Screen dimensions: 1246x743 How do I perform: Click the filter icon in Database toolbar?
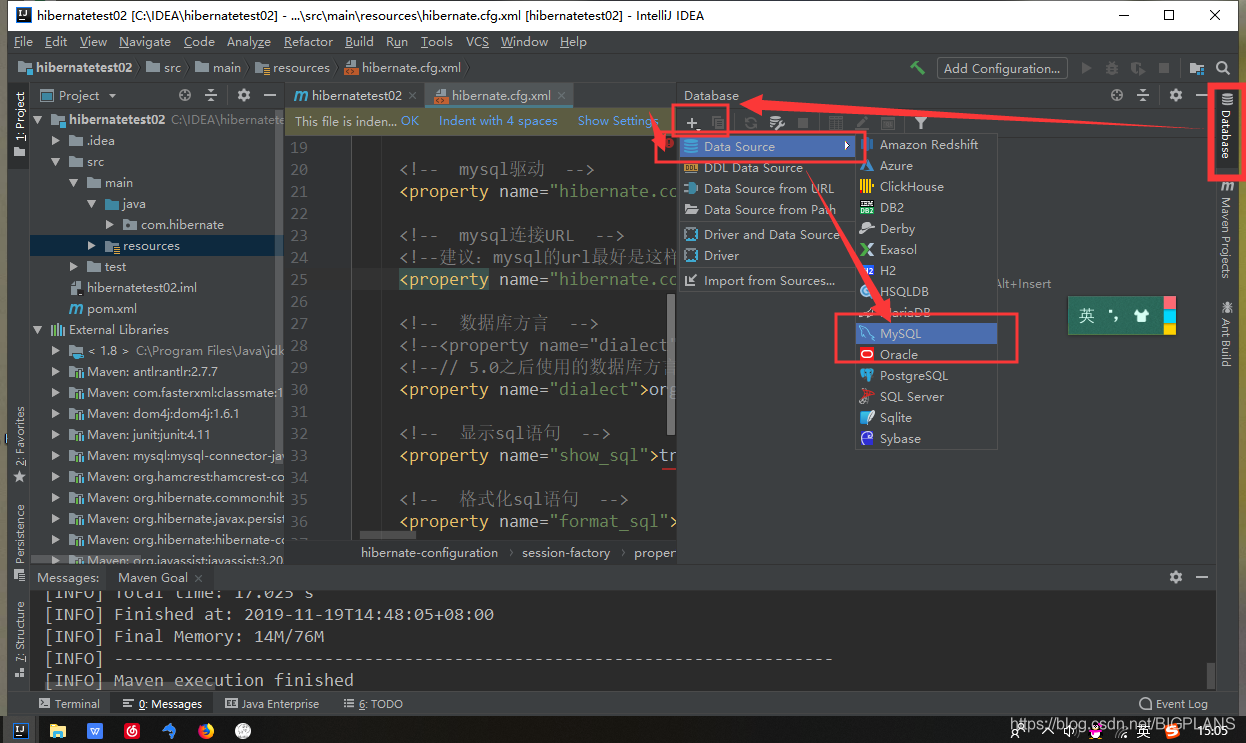click(920, 123)
